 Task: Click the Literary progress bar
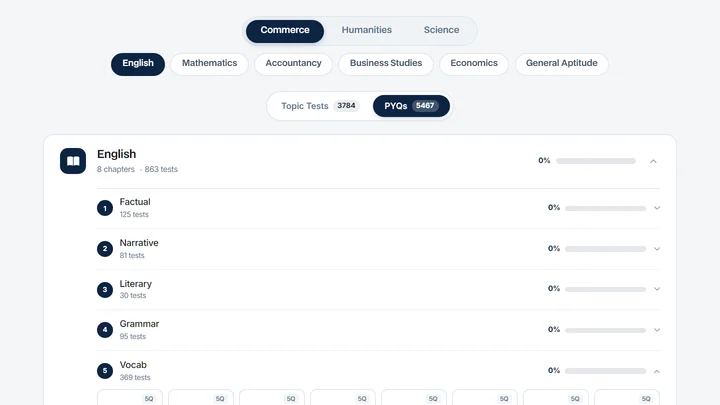point(605,289)
